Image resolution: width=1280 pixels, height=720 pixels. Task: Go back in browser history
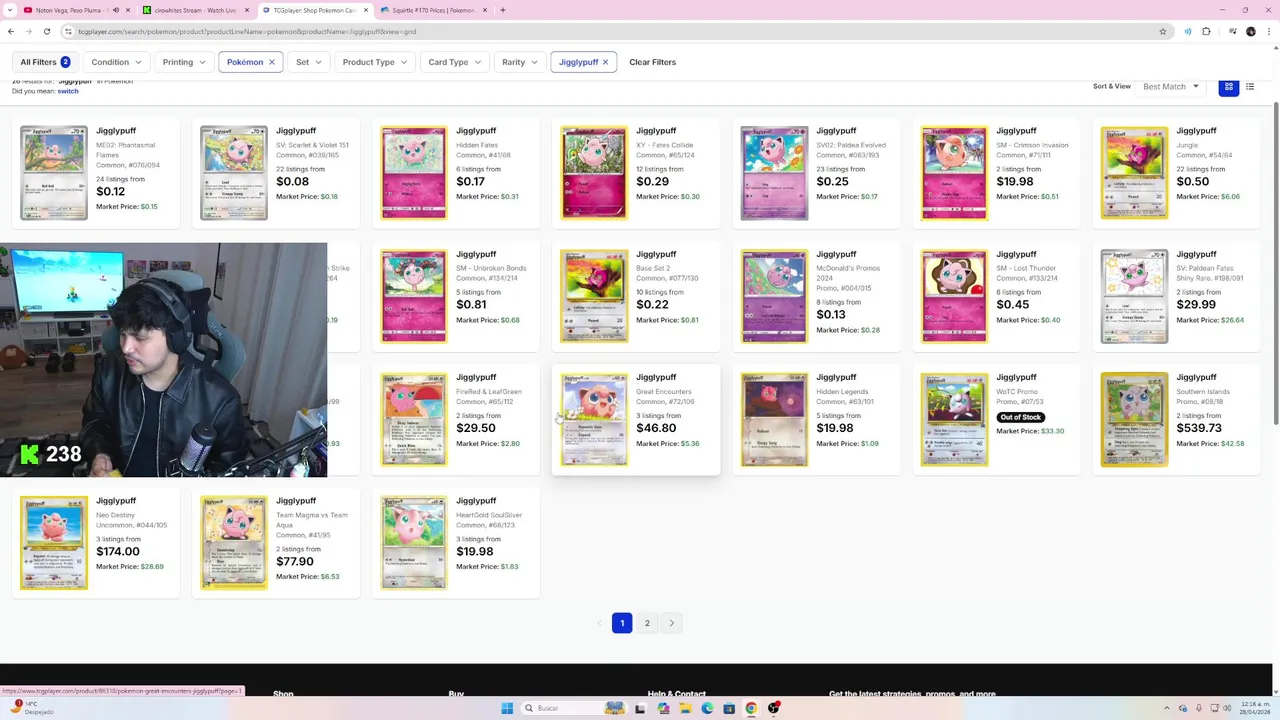coord(11,31)
